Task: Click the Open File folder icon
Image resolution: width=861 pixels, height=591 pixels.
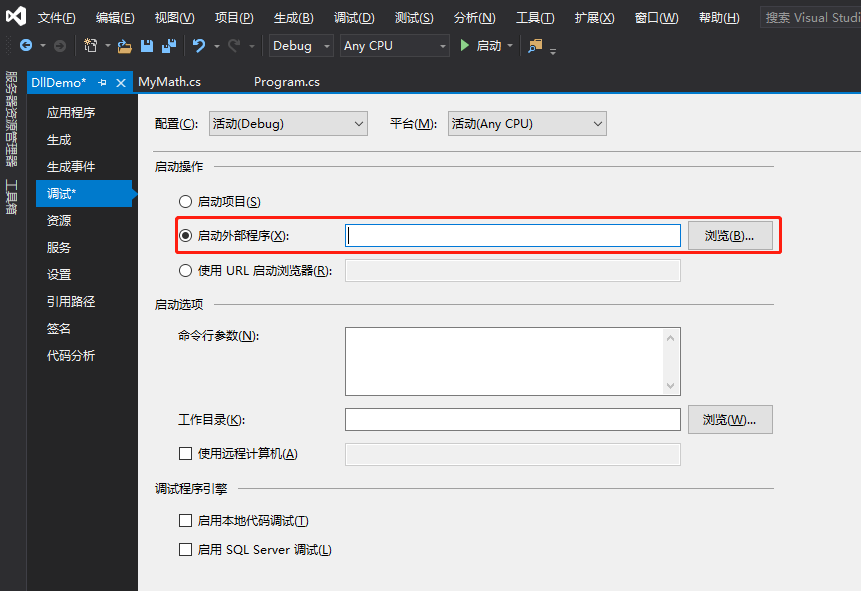Action: tap(125, 47)
